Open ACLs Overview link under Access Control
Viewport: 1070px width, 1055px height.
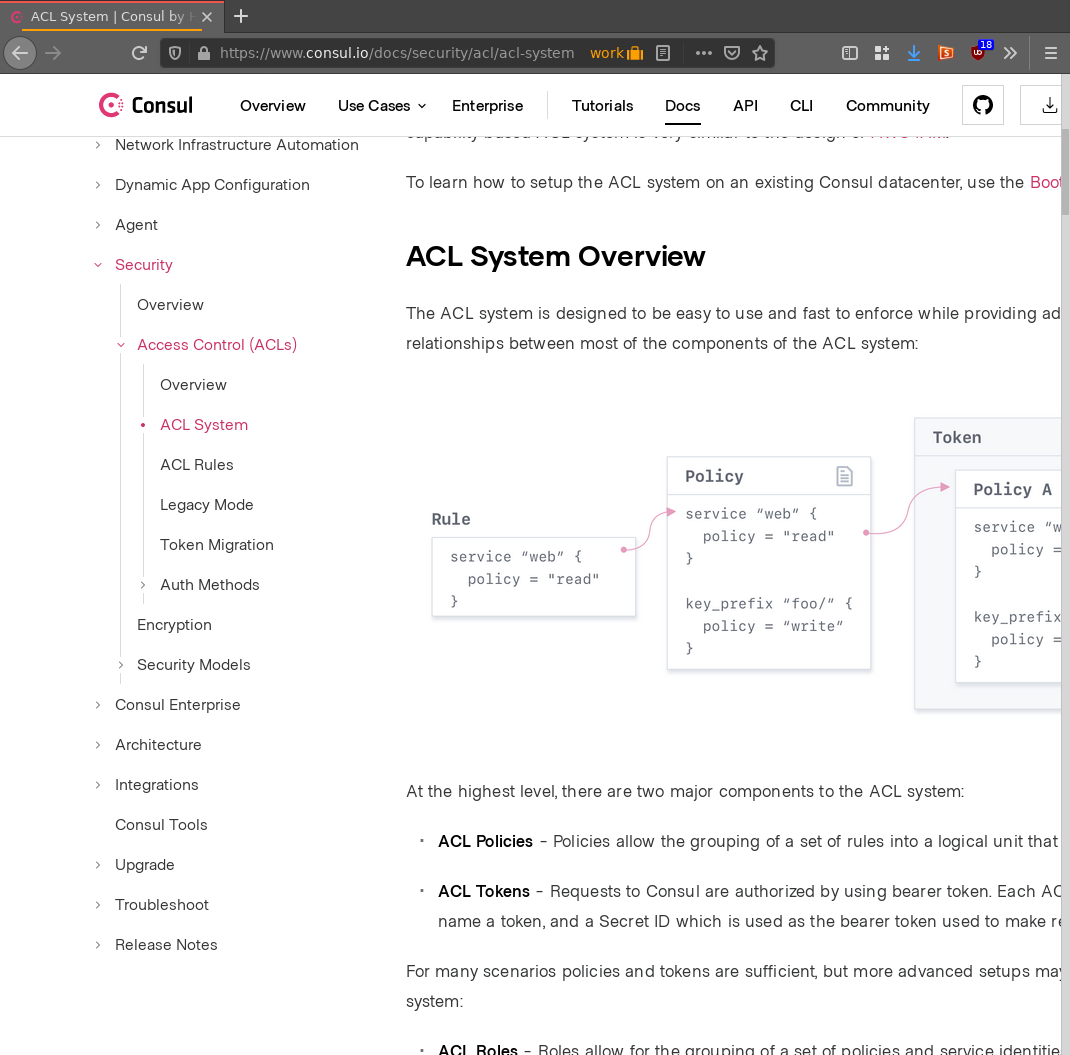(x=193, y=384)
